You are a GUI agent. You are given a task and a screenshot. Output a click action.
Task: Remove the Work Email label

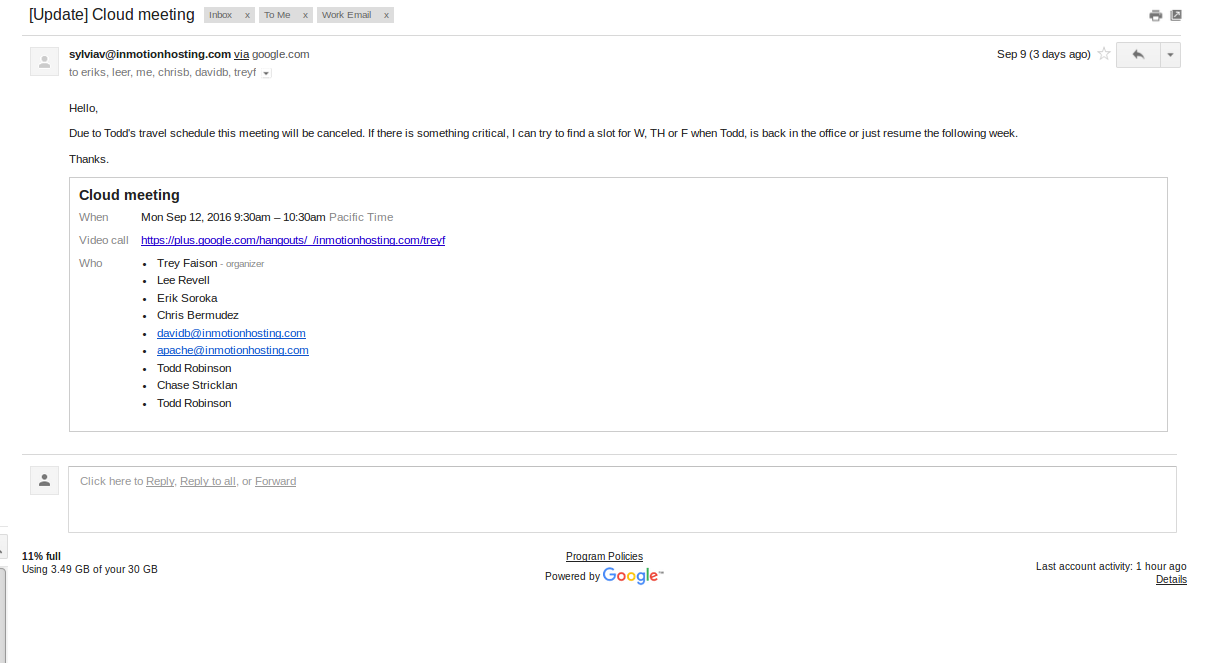coord(386,15)
